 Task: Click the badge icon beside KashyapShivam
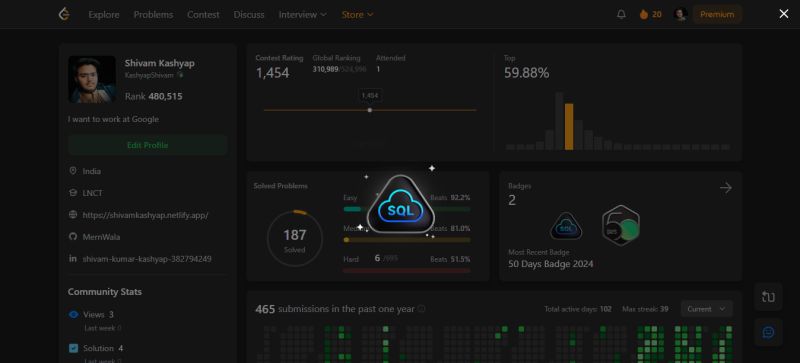point(180,75)
